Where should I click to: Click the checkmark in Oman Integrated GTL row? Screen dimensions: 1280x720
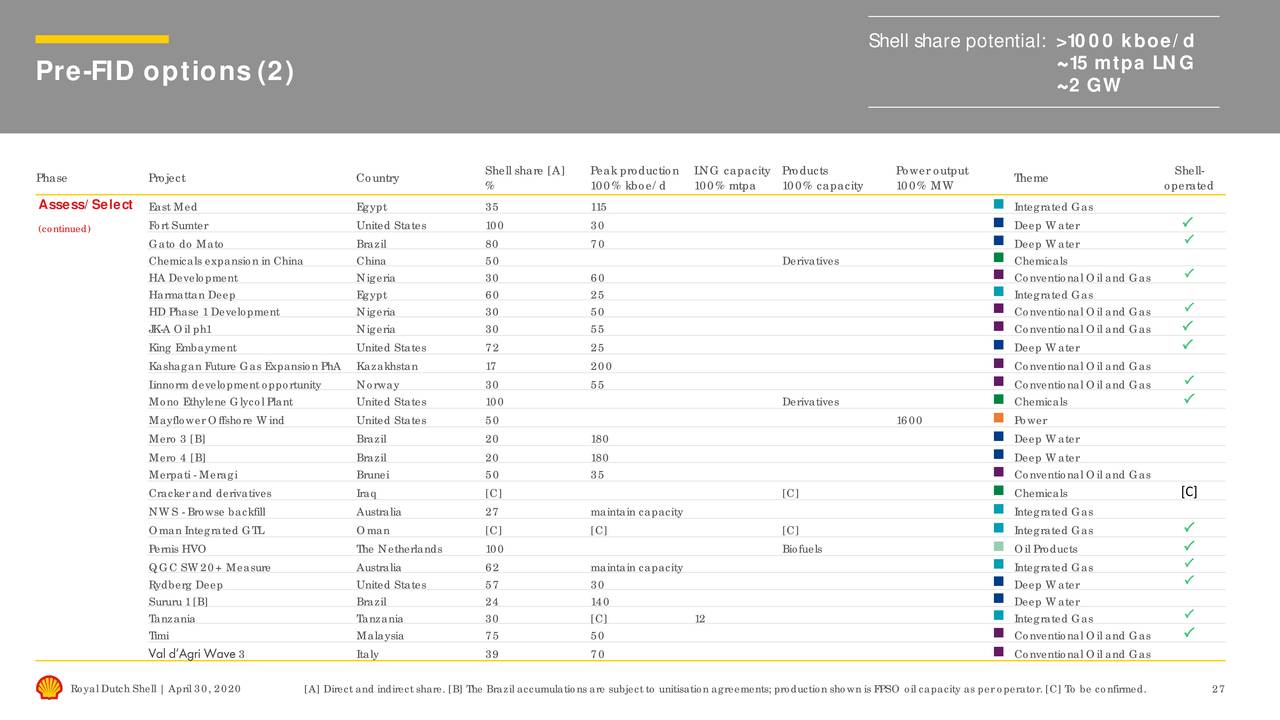click(x=1188, y=528)
